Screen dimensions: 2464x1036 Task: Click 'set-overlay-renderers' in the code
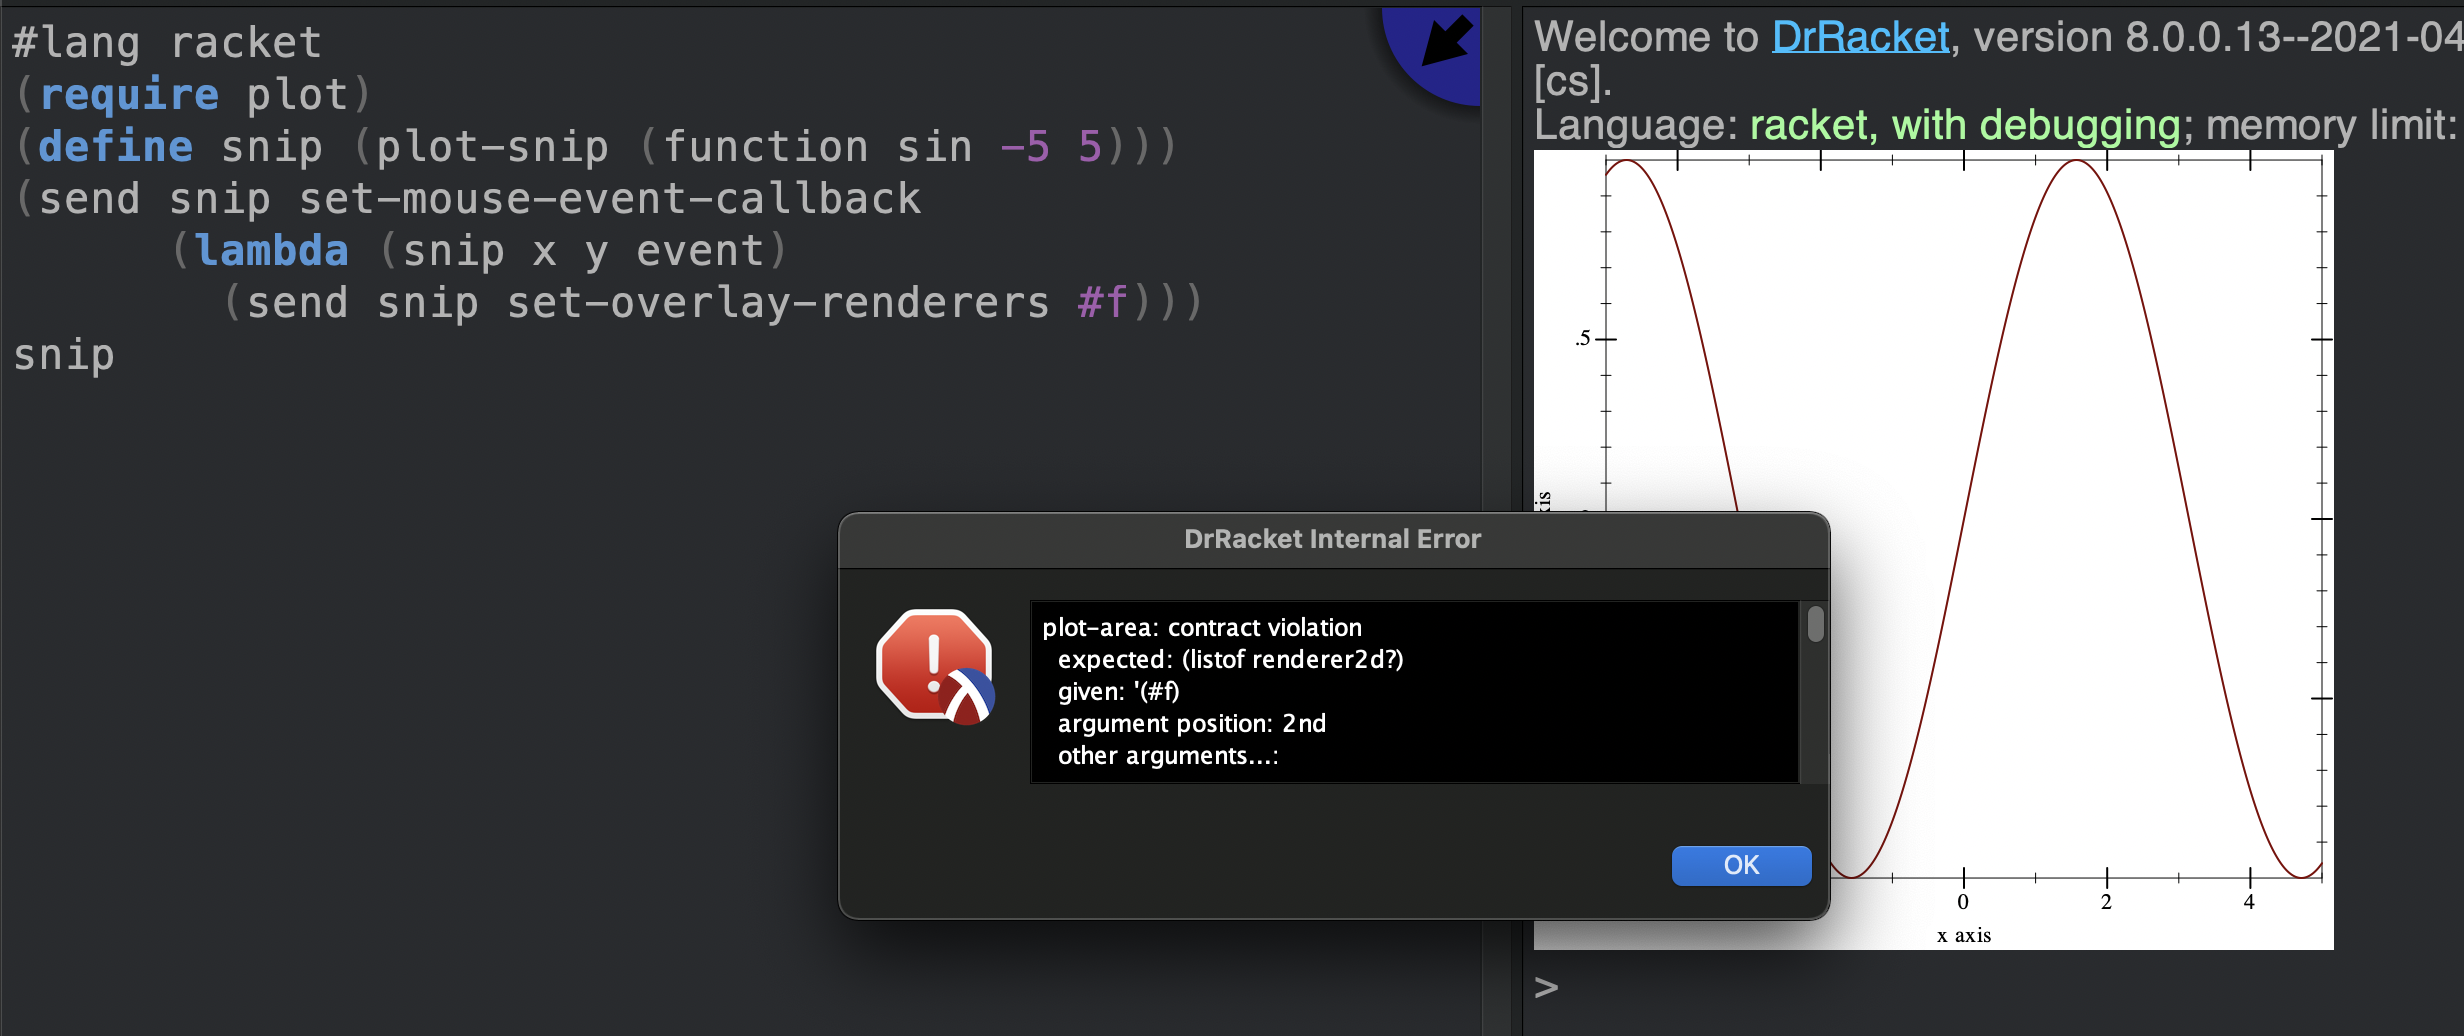pos(778,303)
